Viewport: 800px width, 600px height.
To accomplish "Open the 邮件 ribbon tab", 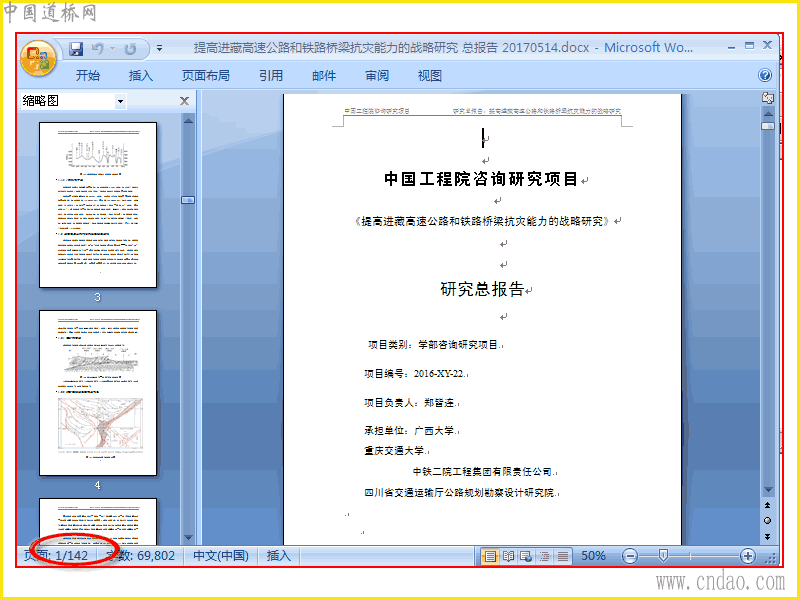I will 324,76.
